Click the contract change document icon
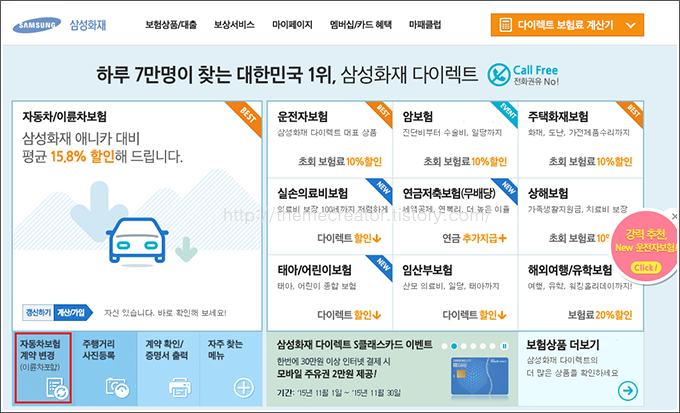 click(x=57, y=387)
